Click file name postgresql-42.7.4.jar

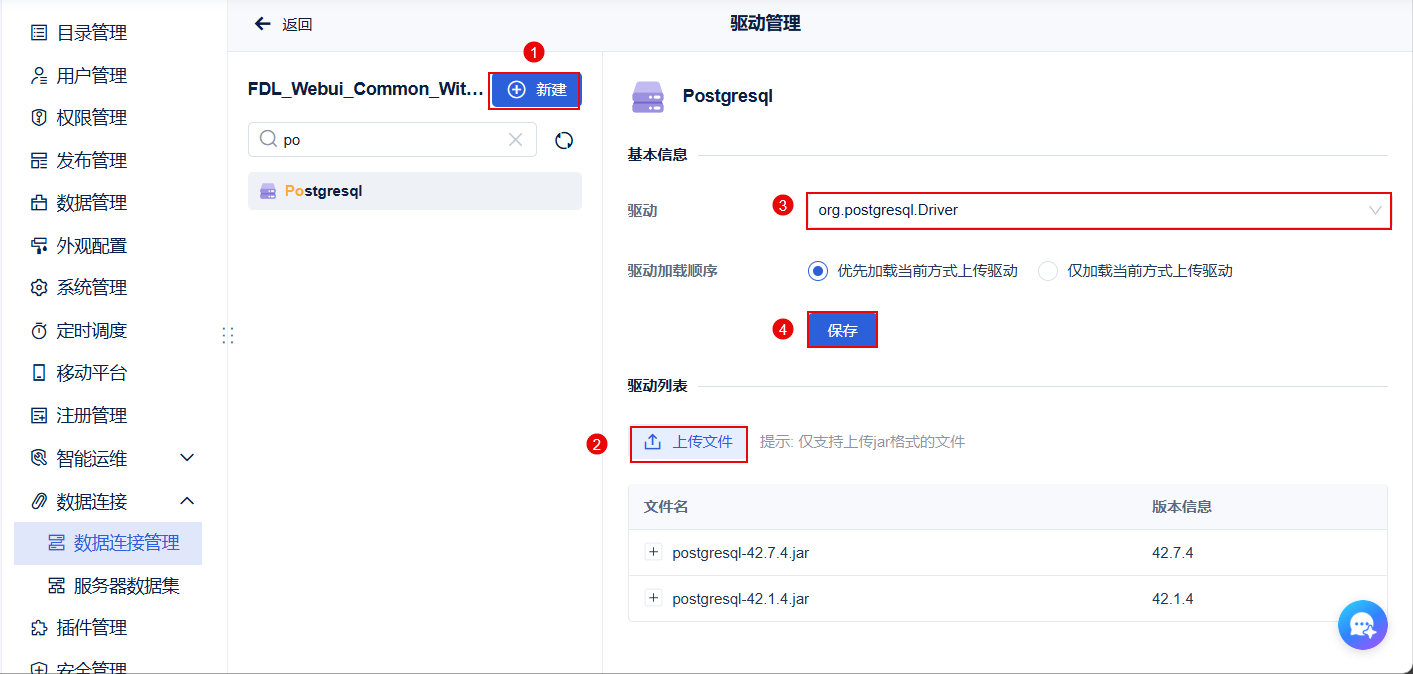[x=740, y=553]
